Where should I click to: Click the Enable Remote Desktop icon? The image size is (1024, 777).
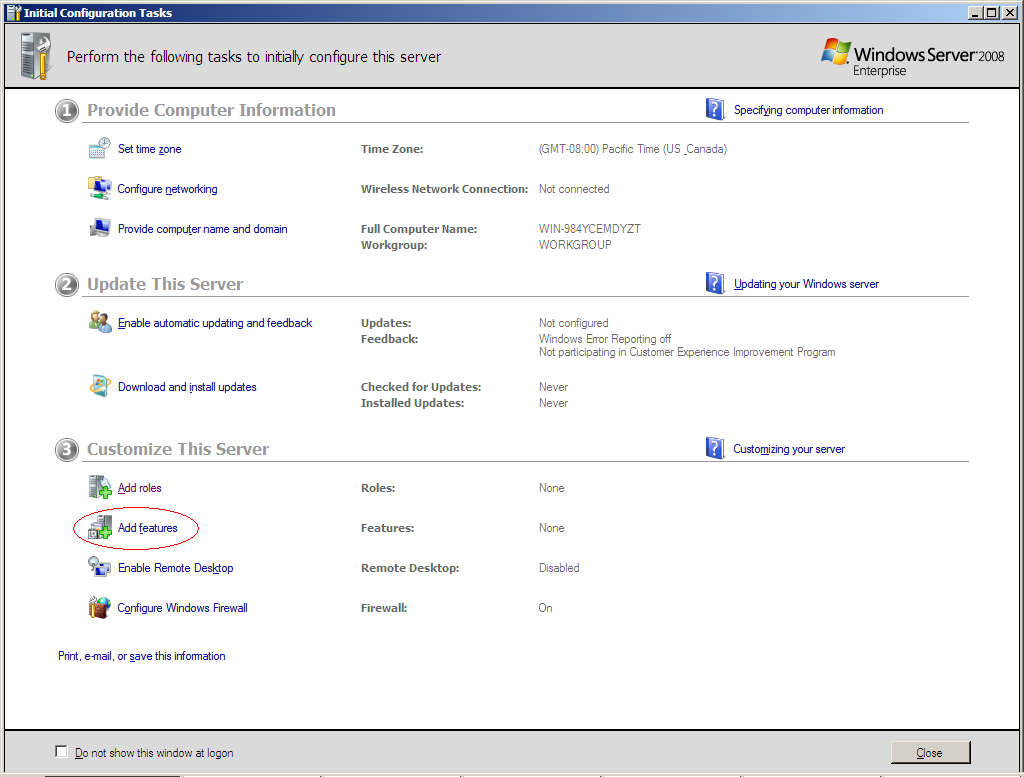99,567
